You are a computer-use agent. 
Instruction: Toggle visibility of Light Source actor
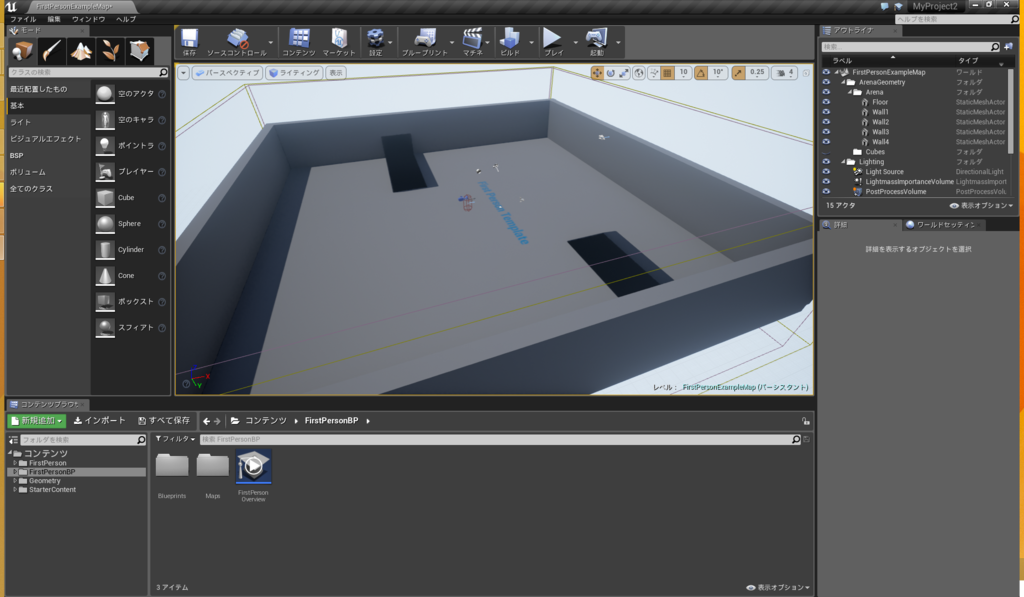(x=826, y=172)
